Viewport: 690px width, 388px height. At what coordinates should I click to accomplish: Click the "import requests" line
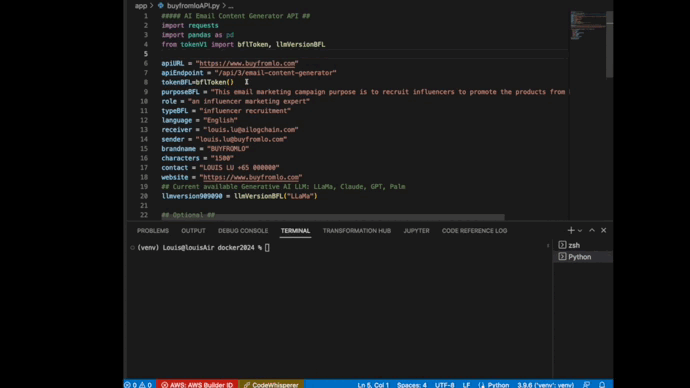[x=190, y=26]
